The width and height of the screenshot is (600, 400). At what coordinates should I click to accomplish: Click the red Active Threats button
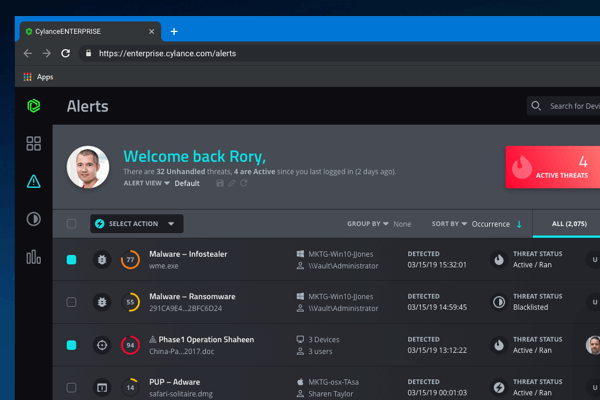553,167
